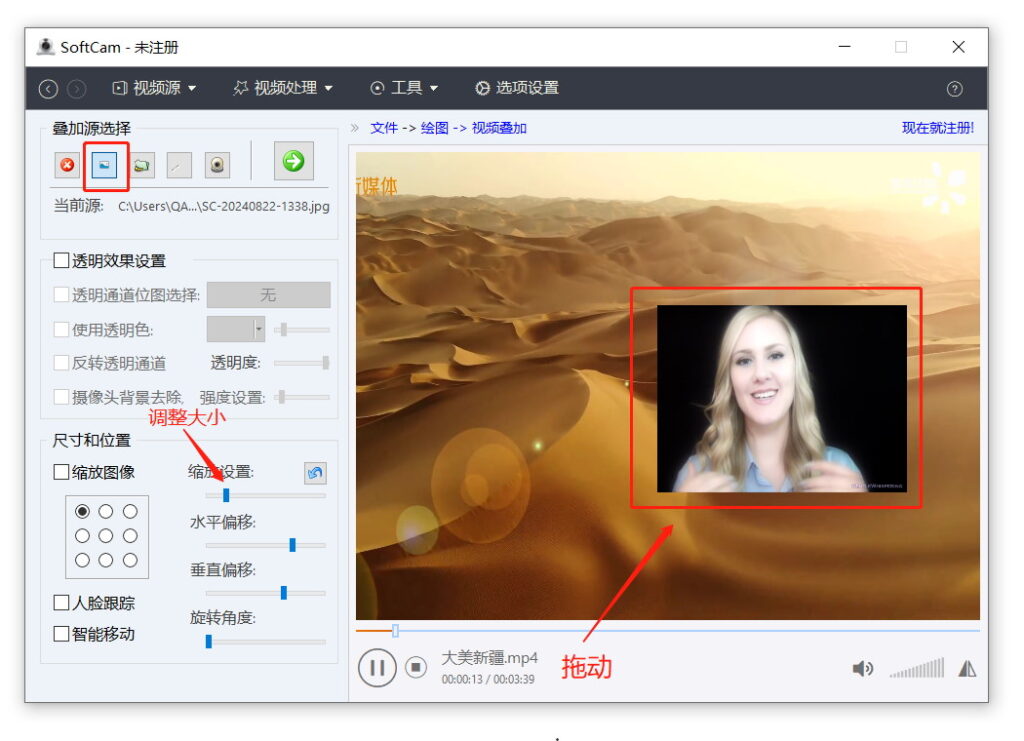Click the camera overlay source icon
1024x741 pixels.
216,165
